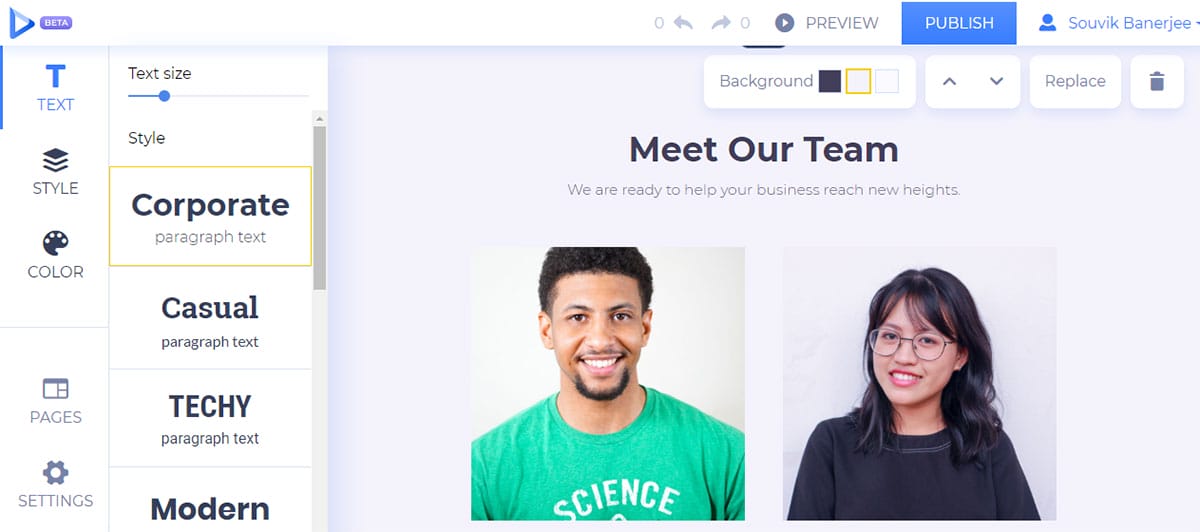Open Souvik Banerjee account dropdown
1200x532 pixels.
point(1118,22)
